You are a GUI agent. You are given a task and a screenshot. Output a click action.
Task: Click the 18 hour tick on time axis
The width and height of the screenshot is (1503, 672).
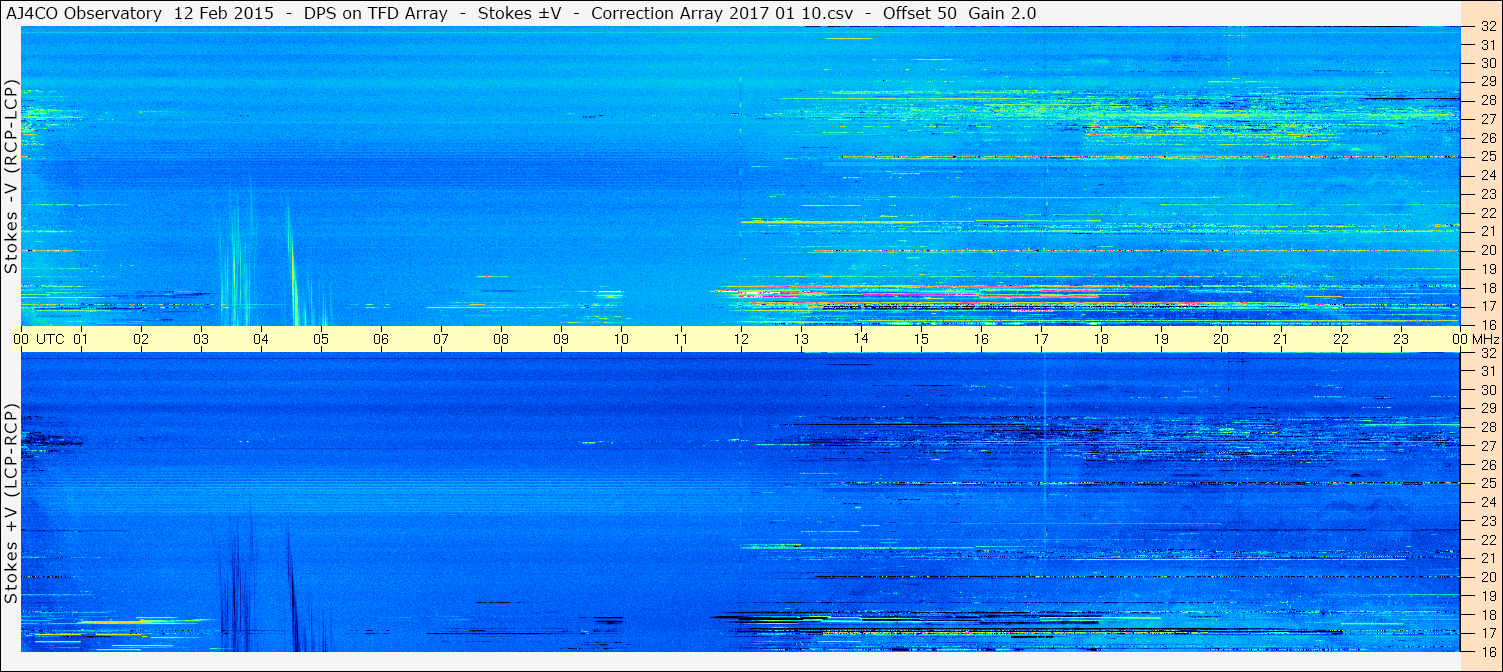point(1101,339)
